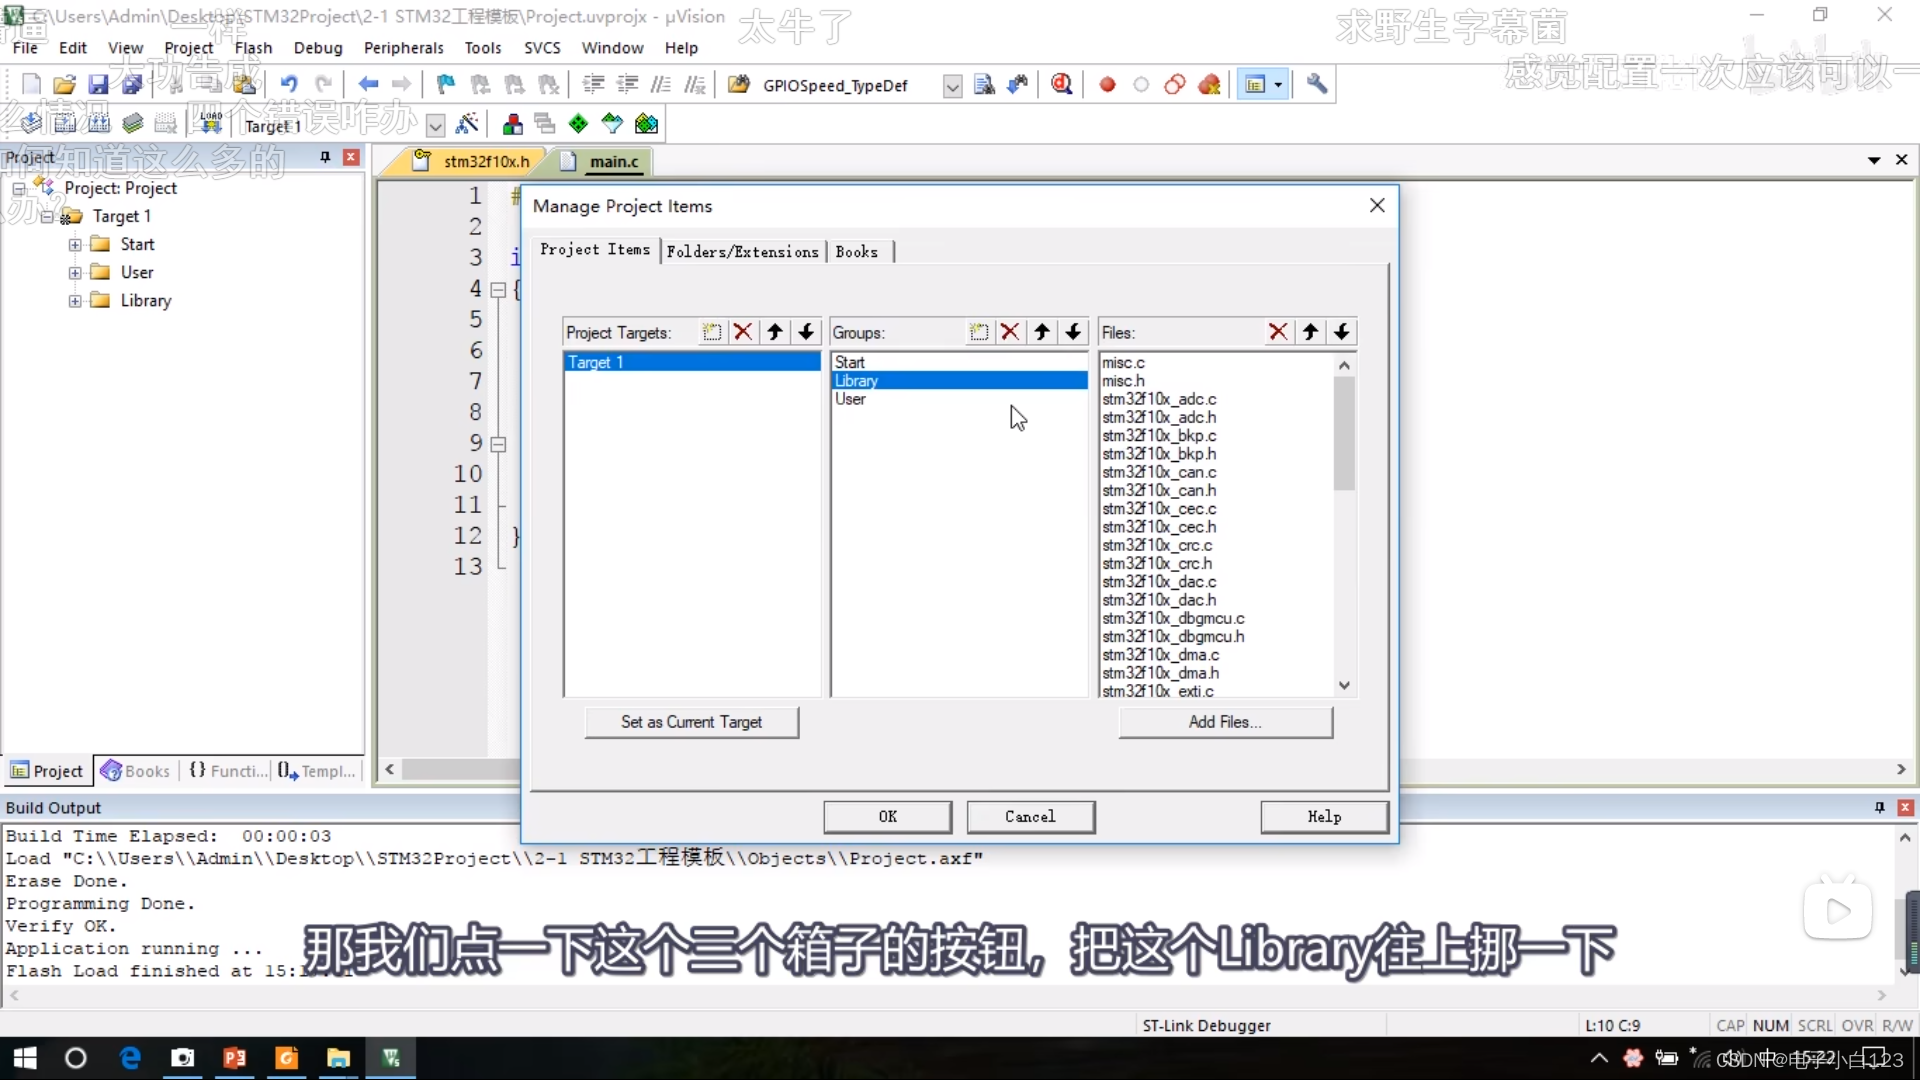The width and height of the screenshot is (1920, 1080).
Task: Save all open files
Action: pyautogui.click(x=131, y=84)
